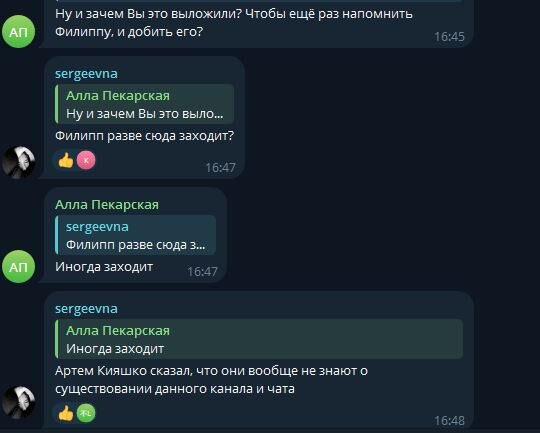Click top message "Ну и зачем Вы это выложили?"
Viewport: 540px width, 433px height.
click(233, 23)
